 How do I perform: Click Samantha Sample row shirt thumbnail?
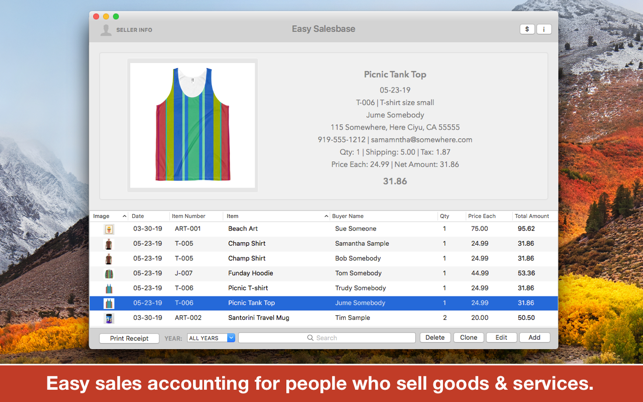(x=109, y=244)
